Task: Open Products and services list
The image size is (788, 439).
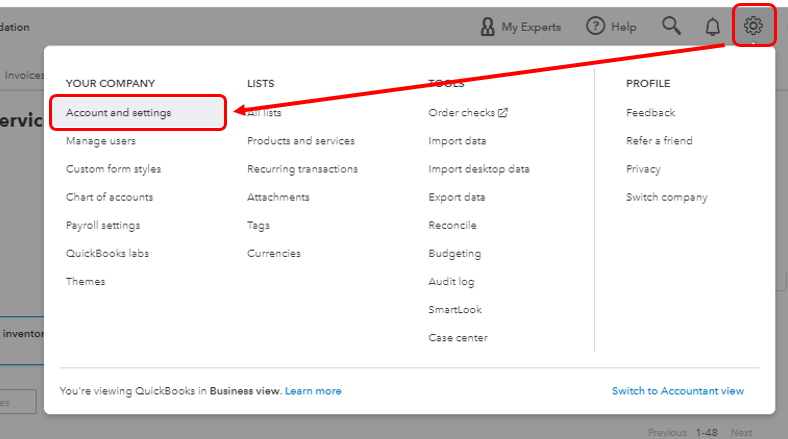Action: coord(300,141)
